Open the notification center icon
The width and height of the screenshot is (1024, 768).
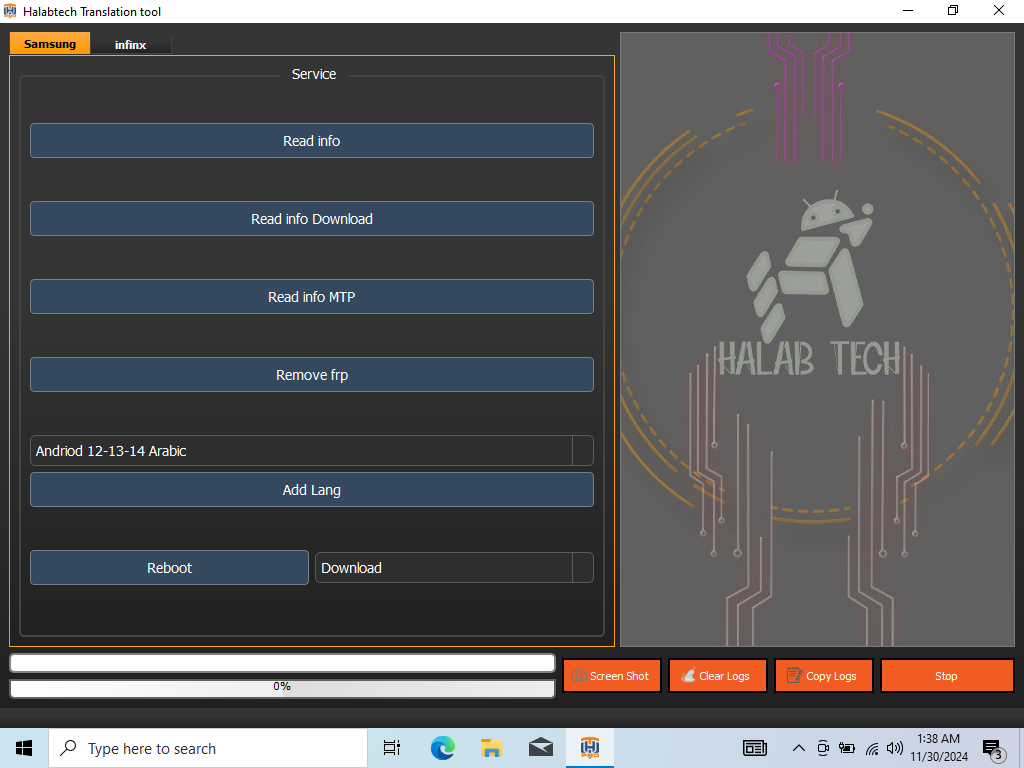click(x=993, y=749)
